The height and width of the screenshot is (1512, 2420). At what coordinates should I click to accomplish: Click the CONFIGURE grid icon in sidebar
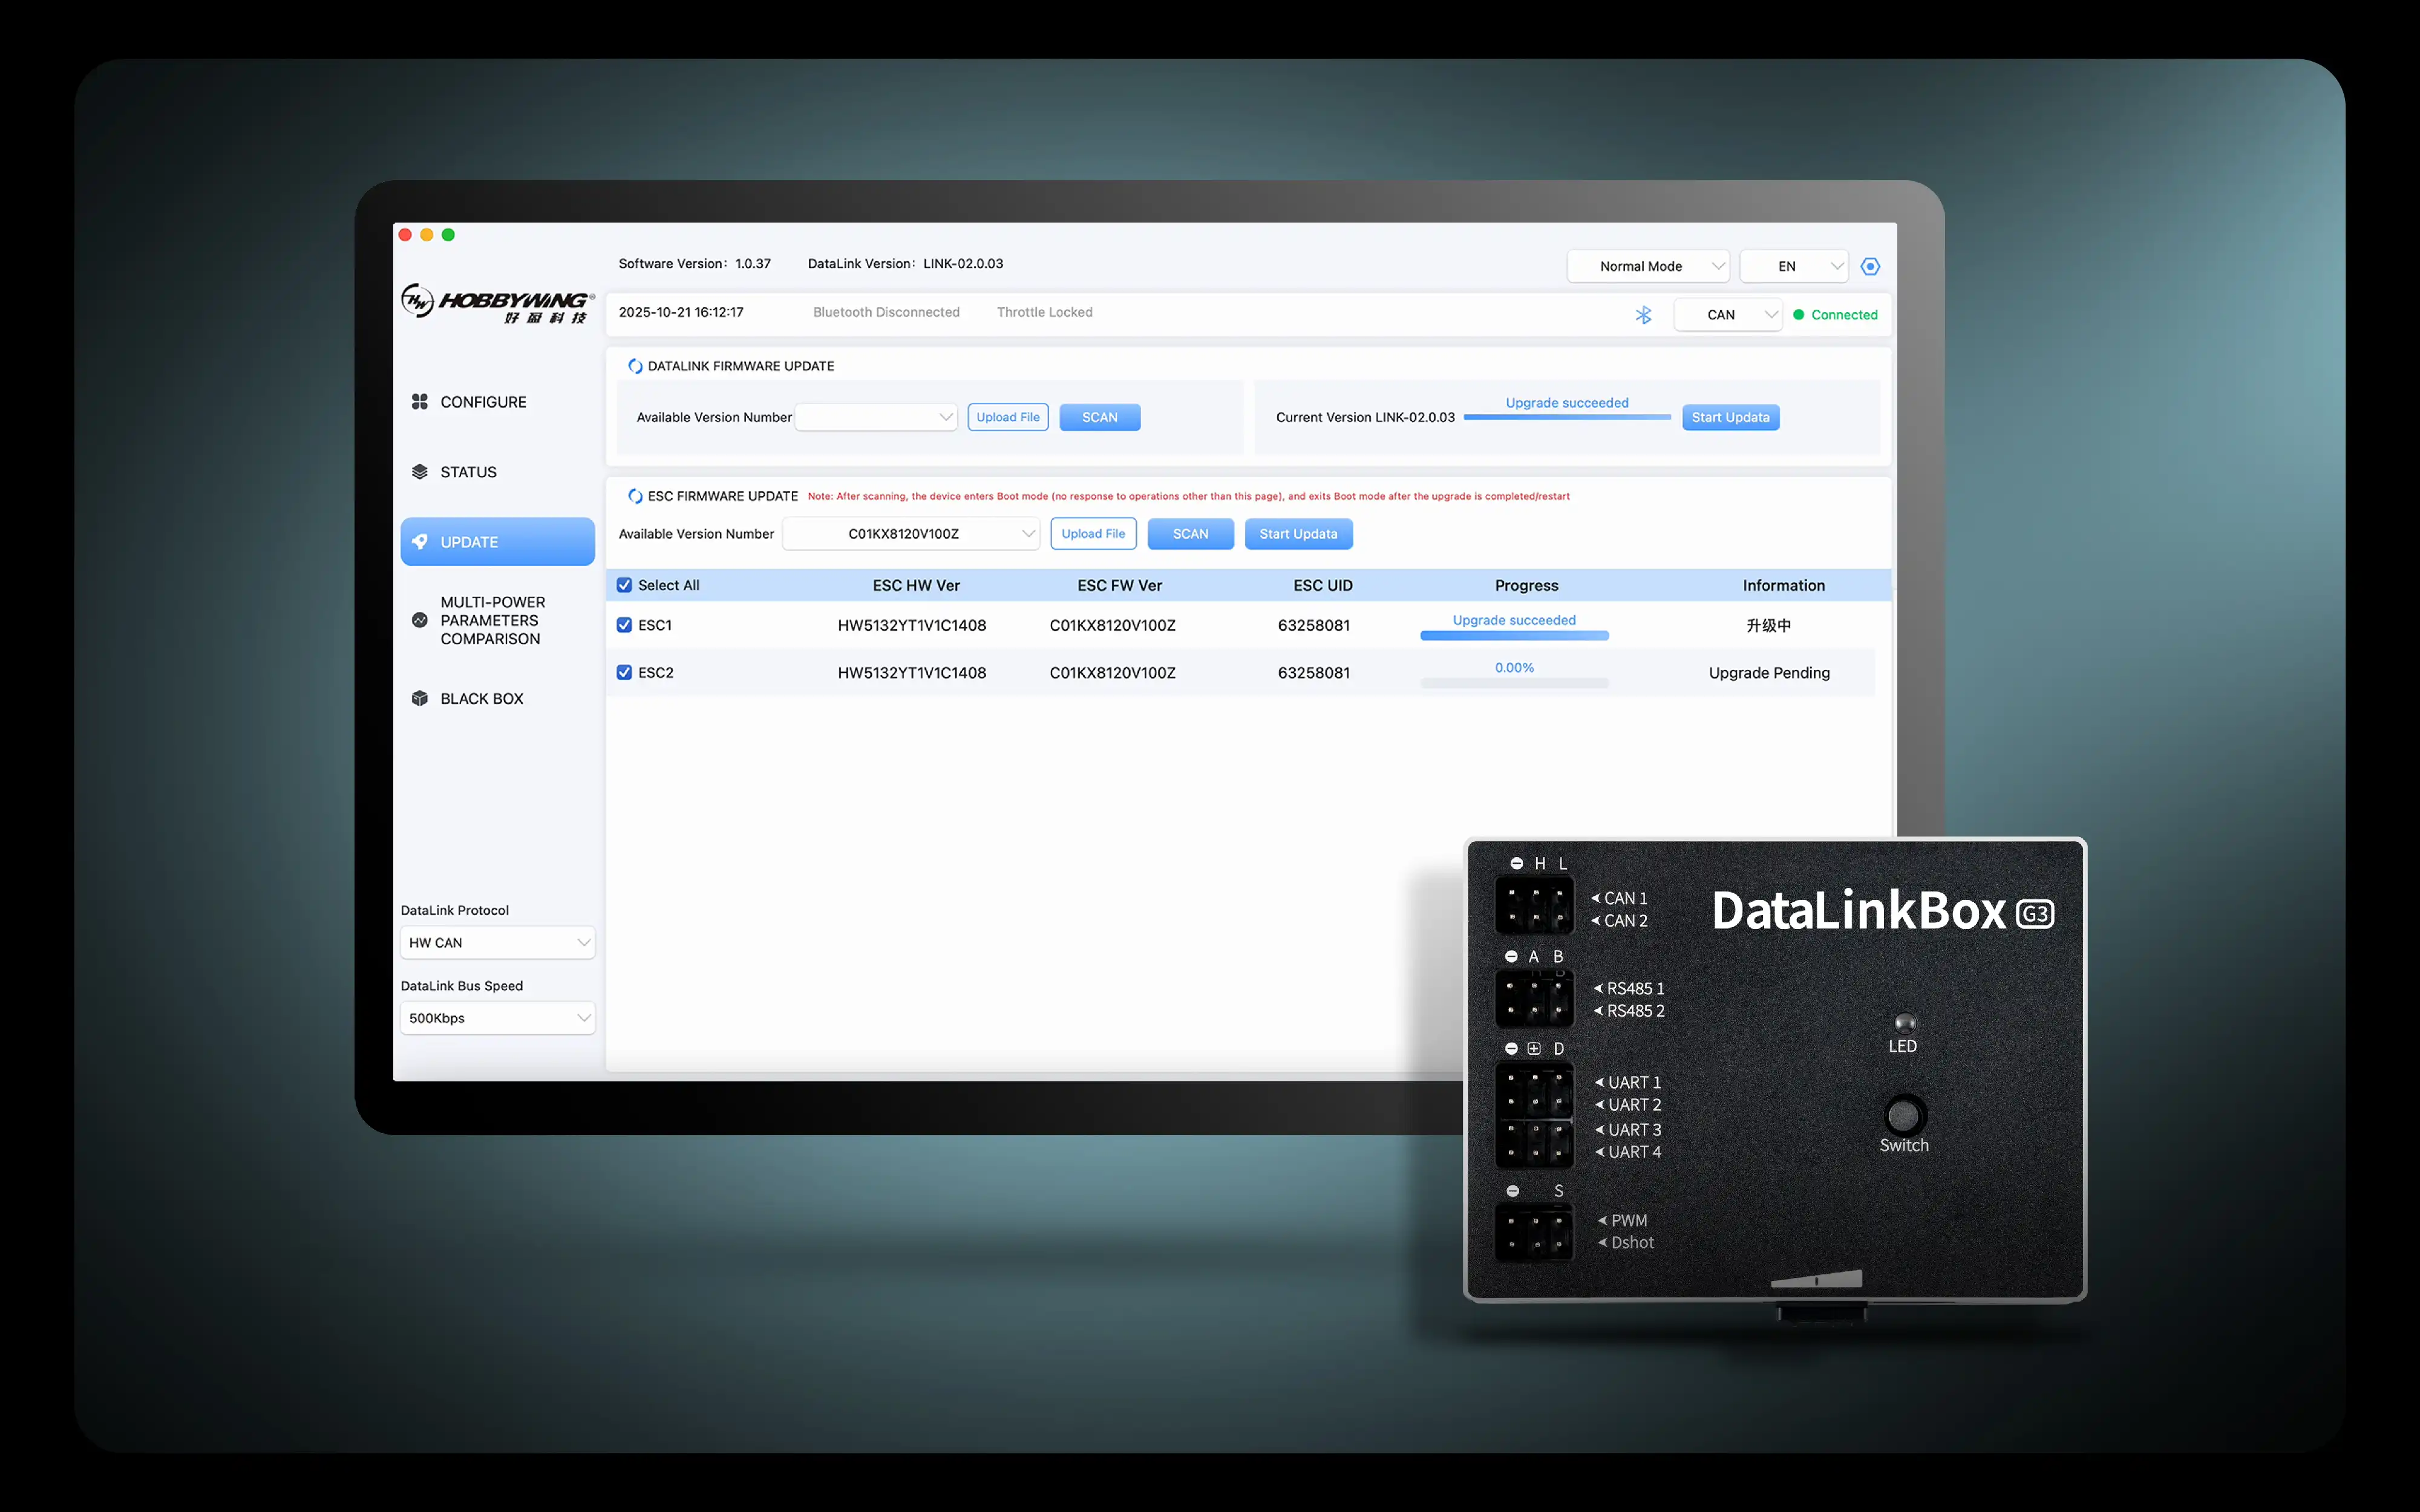coord(420,401)
